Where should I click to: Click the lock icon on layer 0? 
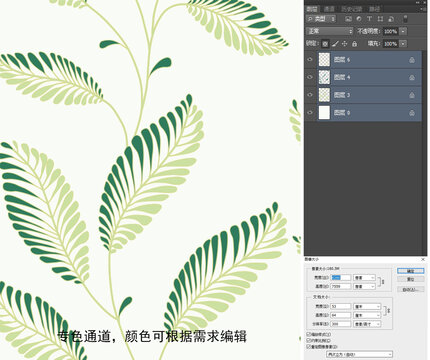click(412, 113)
